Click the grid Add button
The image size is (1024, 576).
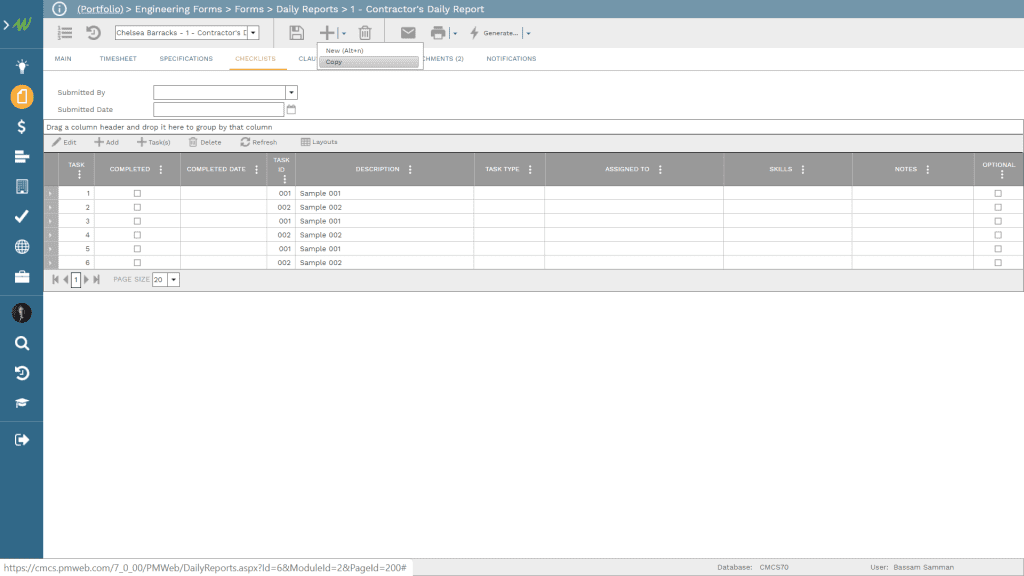[x=106, y=142]
